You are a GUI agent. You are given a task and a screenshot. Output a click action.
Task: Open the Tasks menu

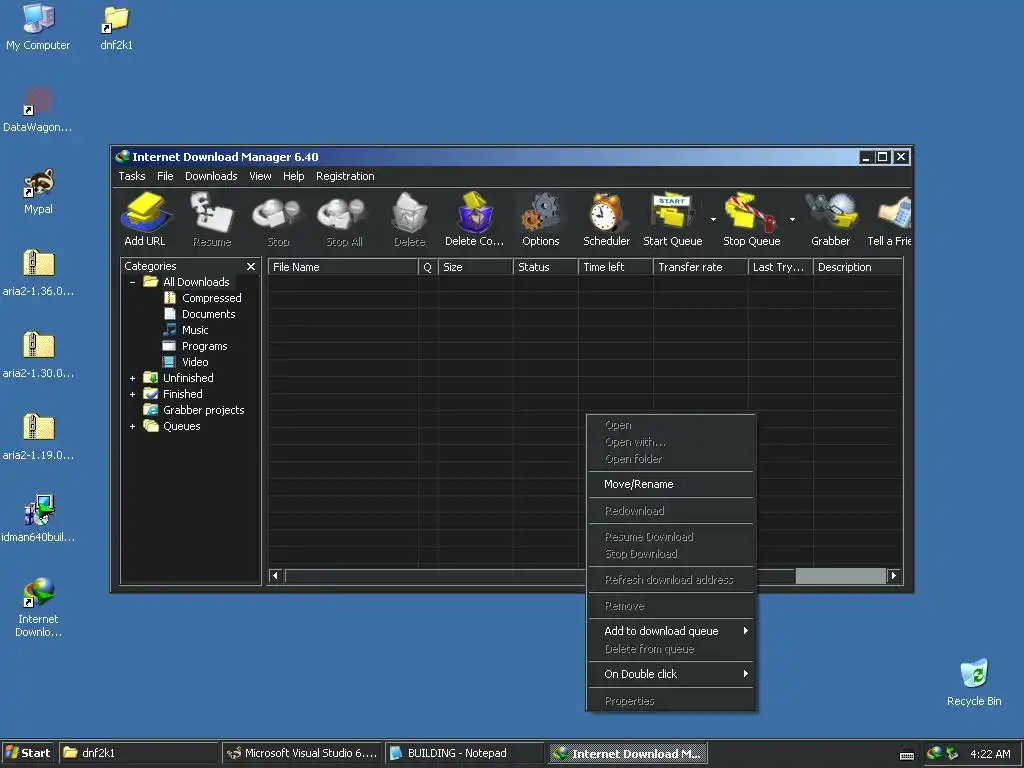(x=132, y=176)
